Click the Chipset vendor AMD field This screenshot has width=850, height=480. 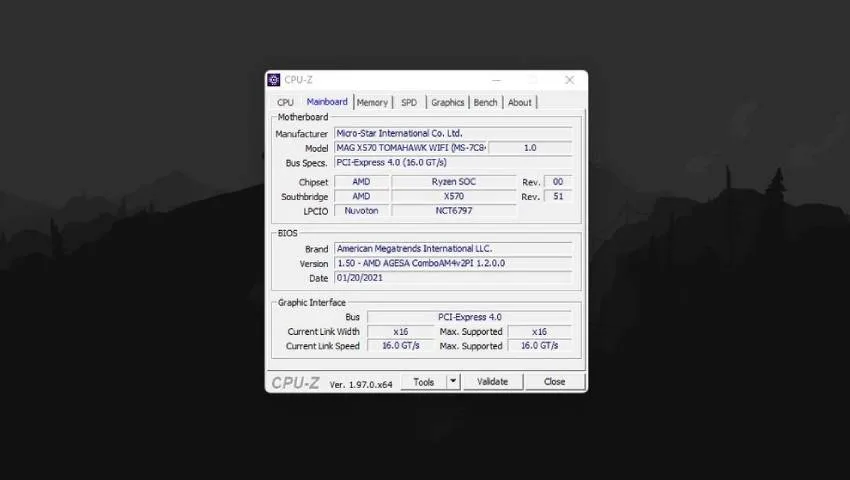(x=362, y=182)
